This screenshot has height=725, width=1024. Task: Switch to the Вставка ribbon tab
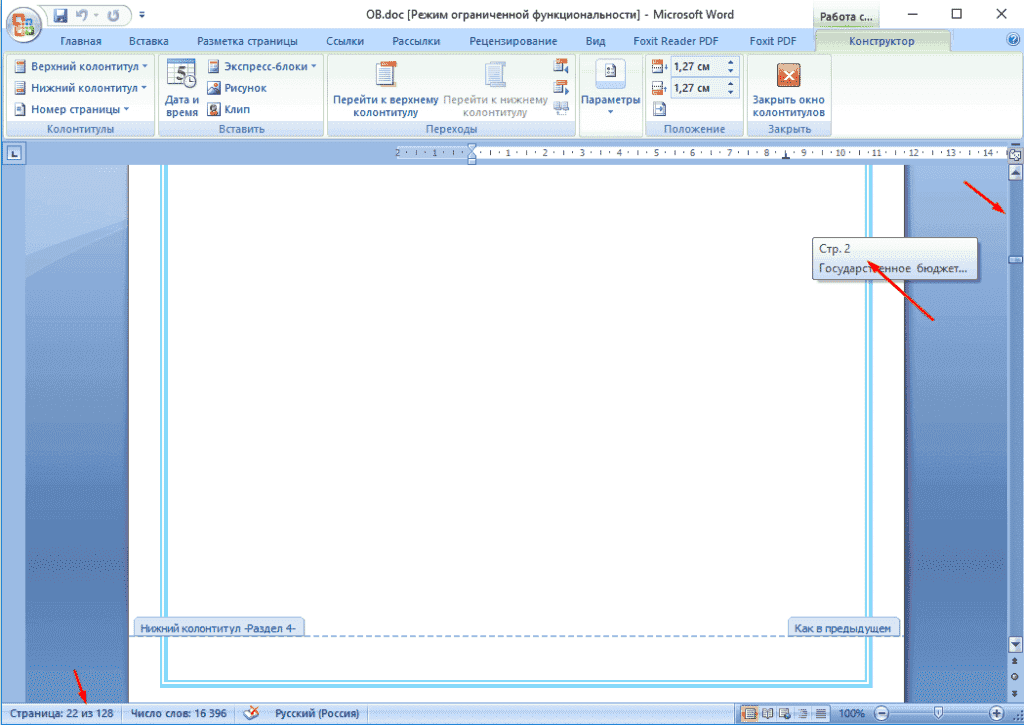[x=148, y=40]
